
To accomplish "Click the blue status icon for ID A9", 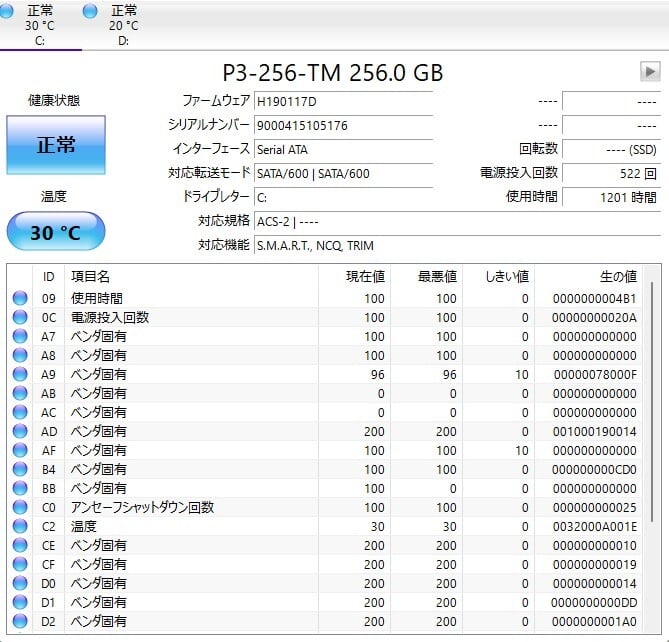I will click(20, 375).
